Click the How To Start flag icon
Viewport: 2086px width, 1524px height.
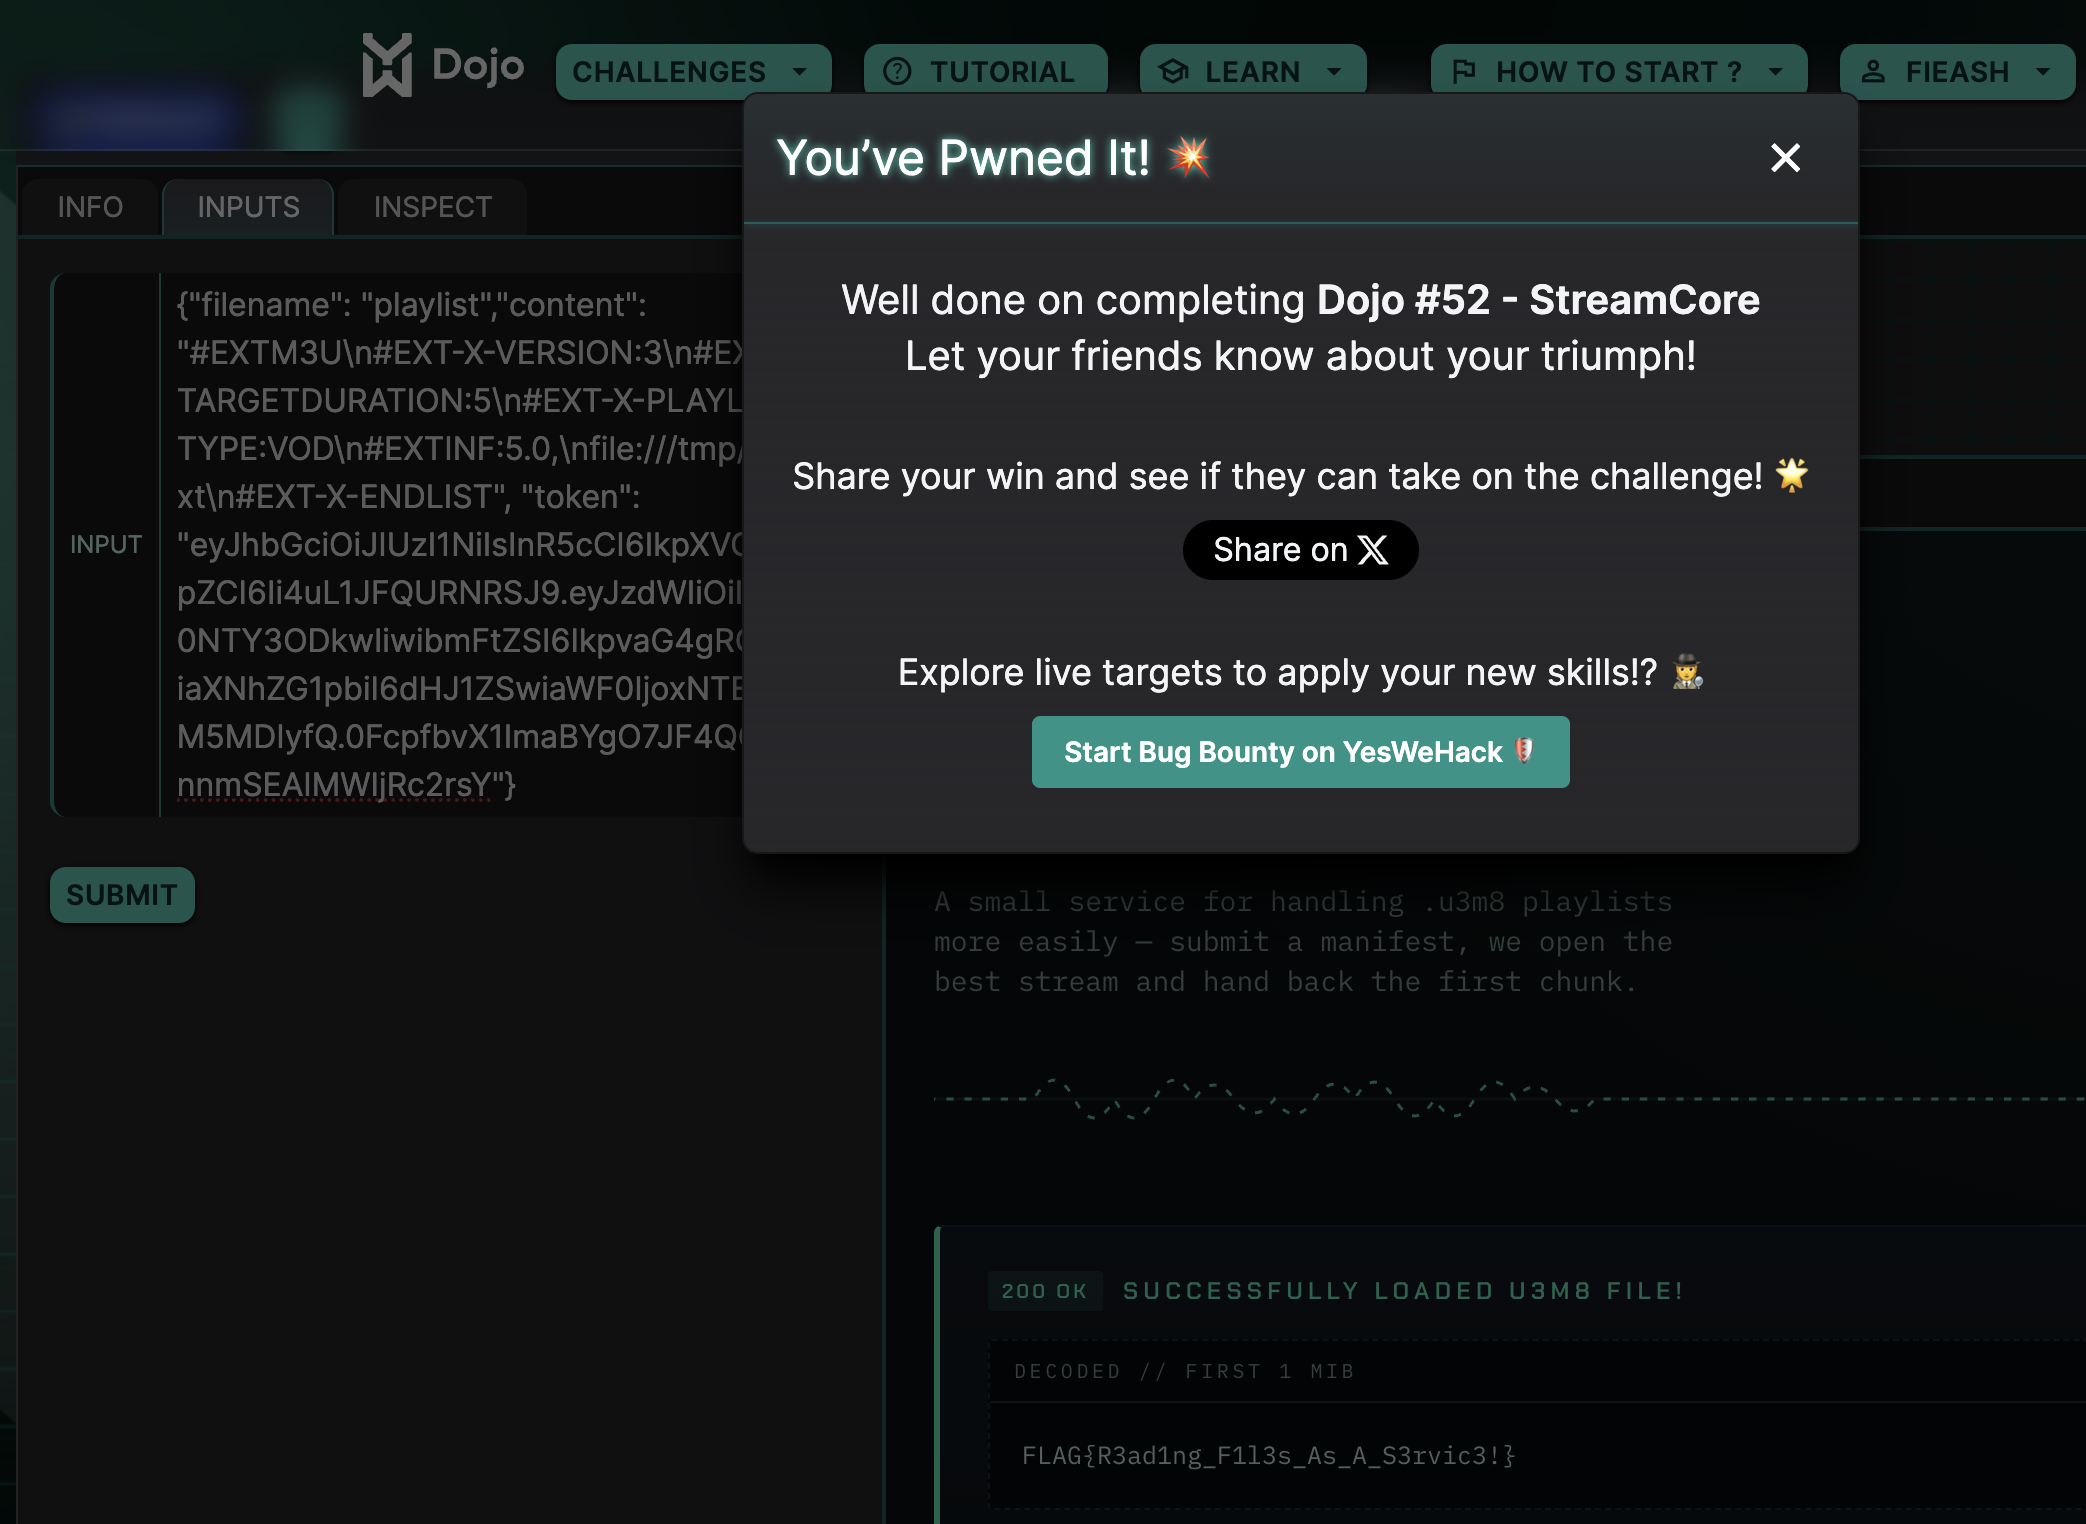click(x=1464, y=72)
